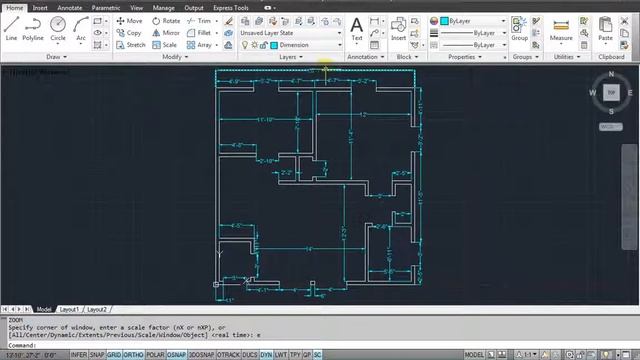Click the Insert block icon
640x360 pixels.
[x=398, y=28]
